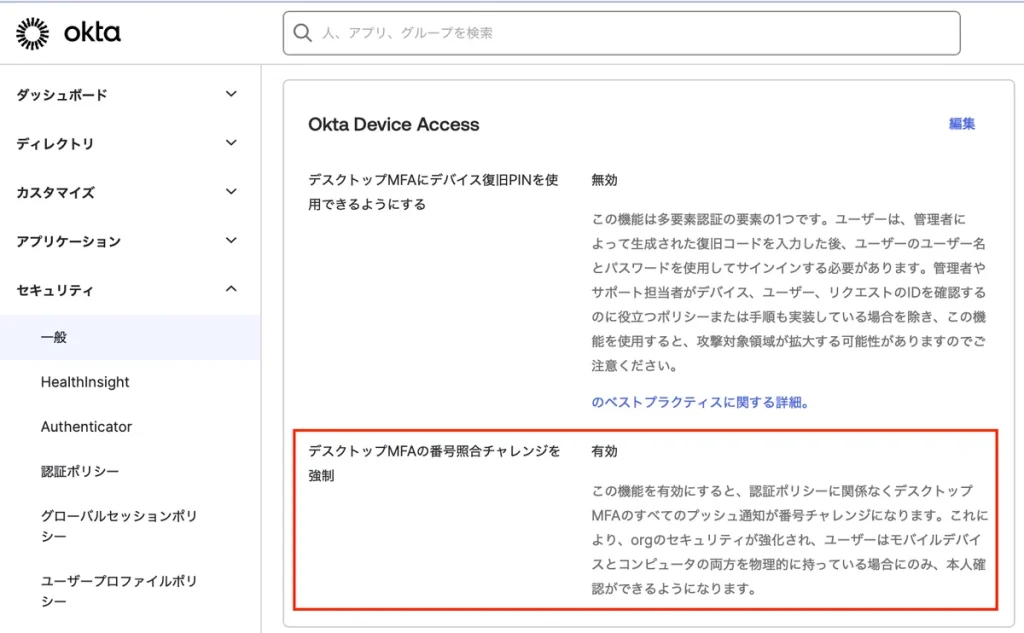Open the ダッシュボード menu
Viewport: 1024px width, 633px height.
pos(62,95)
